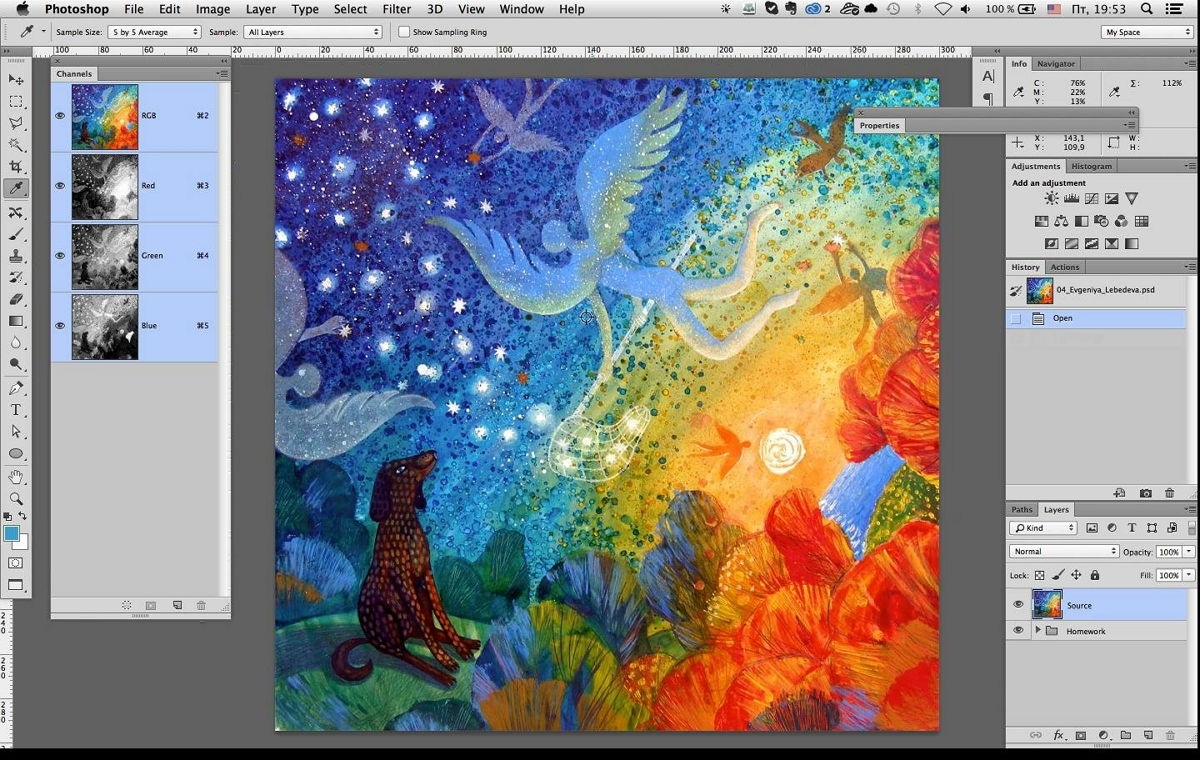The image size is (1200, 760).
Task: Select the Blur tool
Action: (16, 343)
